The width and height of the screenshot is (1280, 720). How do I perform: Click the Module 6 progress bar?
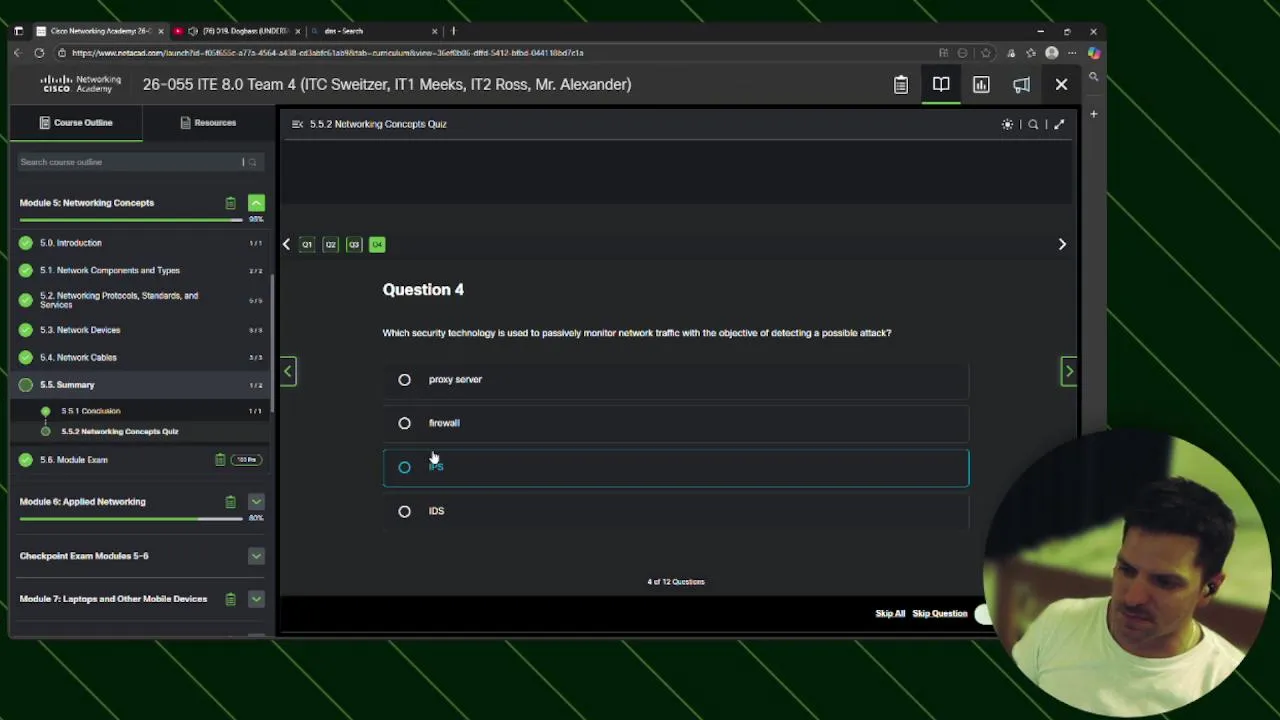pyautogui.click(x=131, y=518)
